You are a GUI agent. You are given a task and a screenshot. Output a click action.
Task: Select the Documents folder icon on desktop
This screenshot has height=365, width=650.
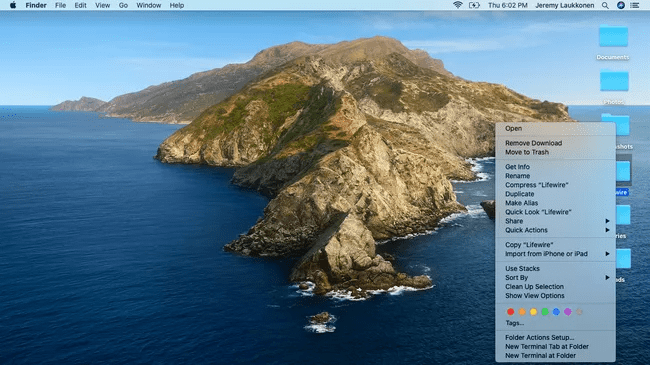(613, 36)
